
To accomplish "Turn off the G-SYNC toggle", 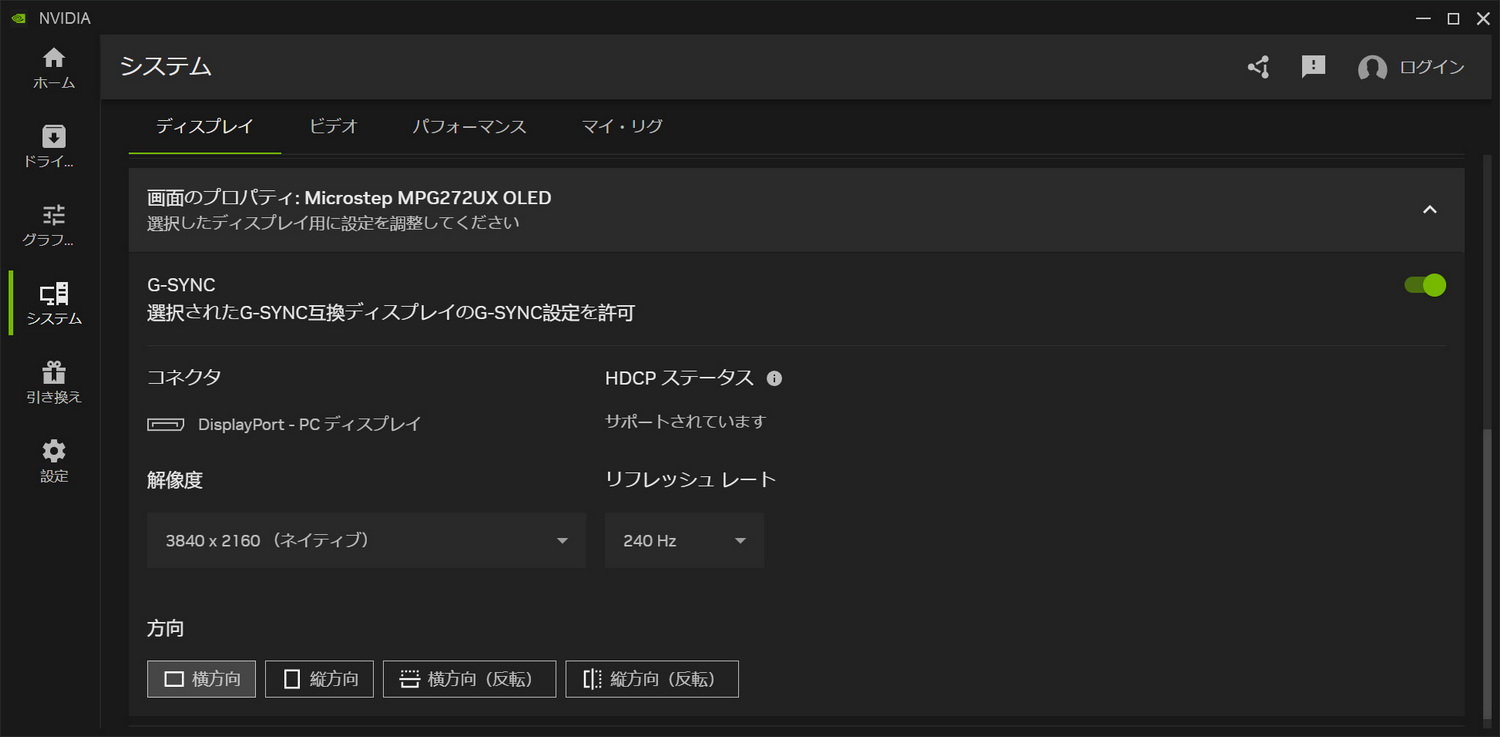I will tap(1425, 285).
